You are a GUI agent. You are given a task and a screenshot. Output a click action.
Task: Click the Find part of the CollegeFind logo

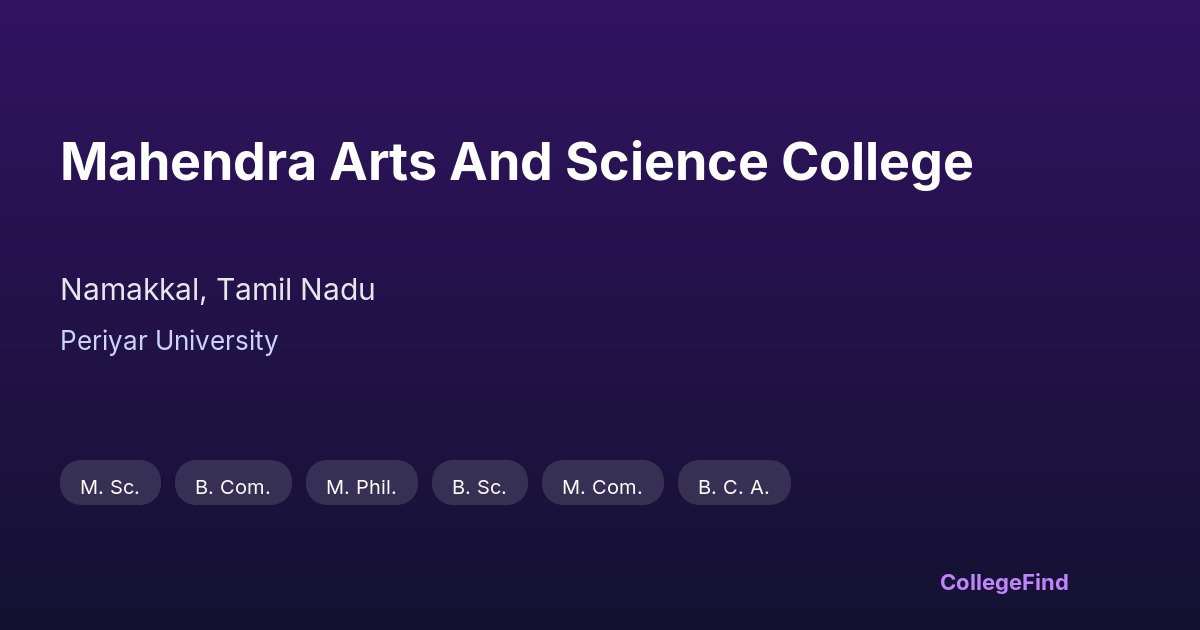tap(1043, 582)
